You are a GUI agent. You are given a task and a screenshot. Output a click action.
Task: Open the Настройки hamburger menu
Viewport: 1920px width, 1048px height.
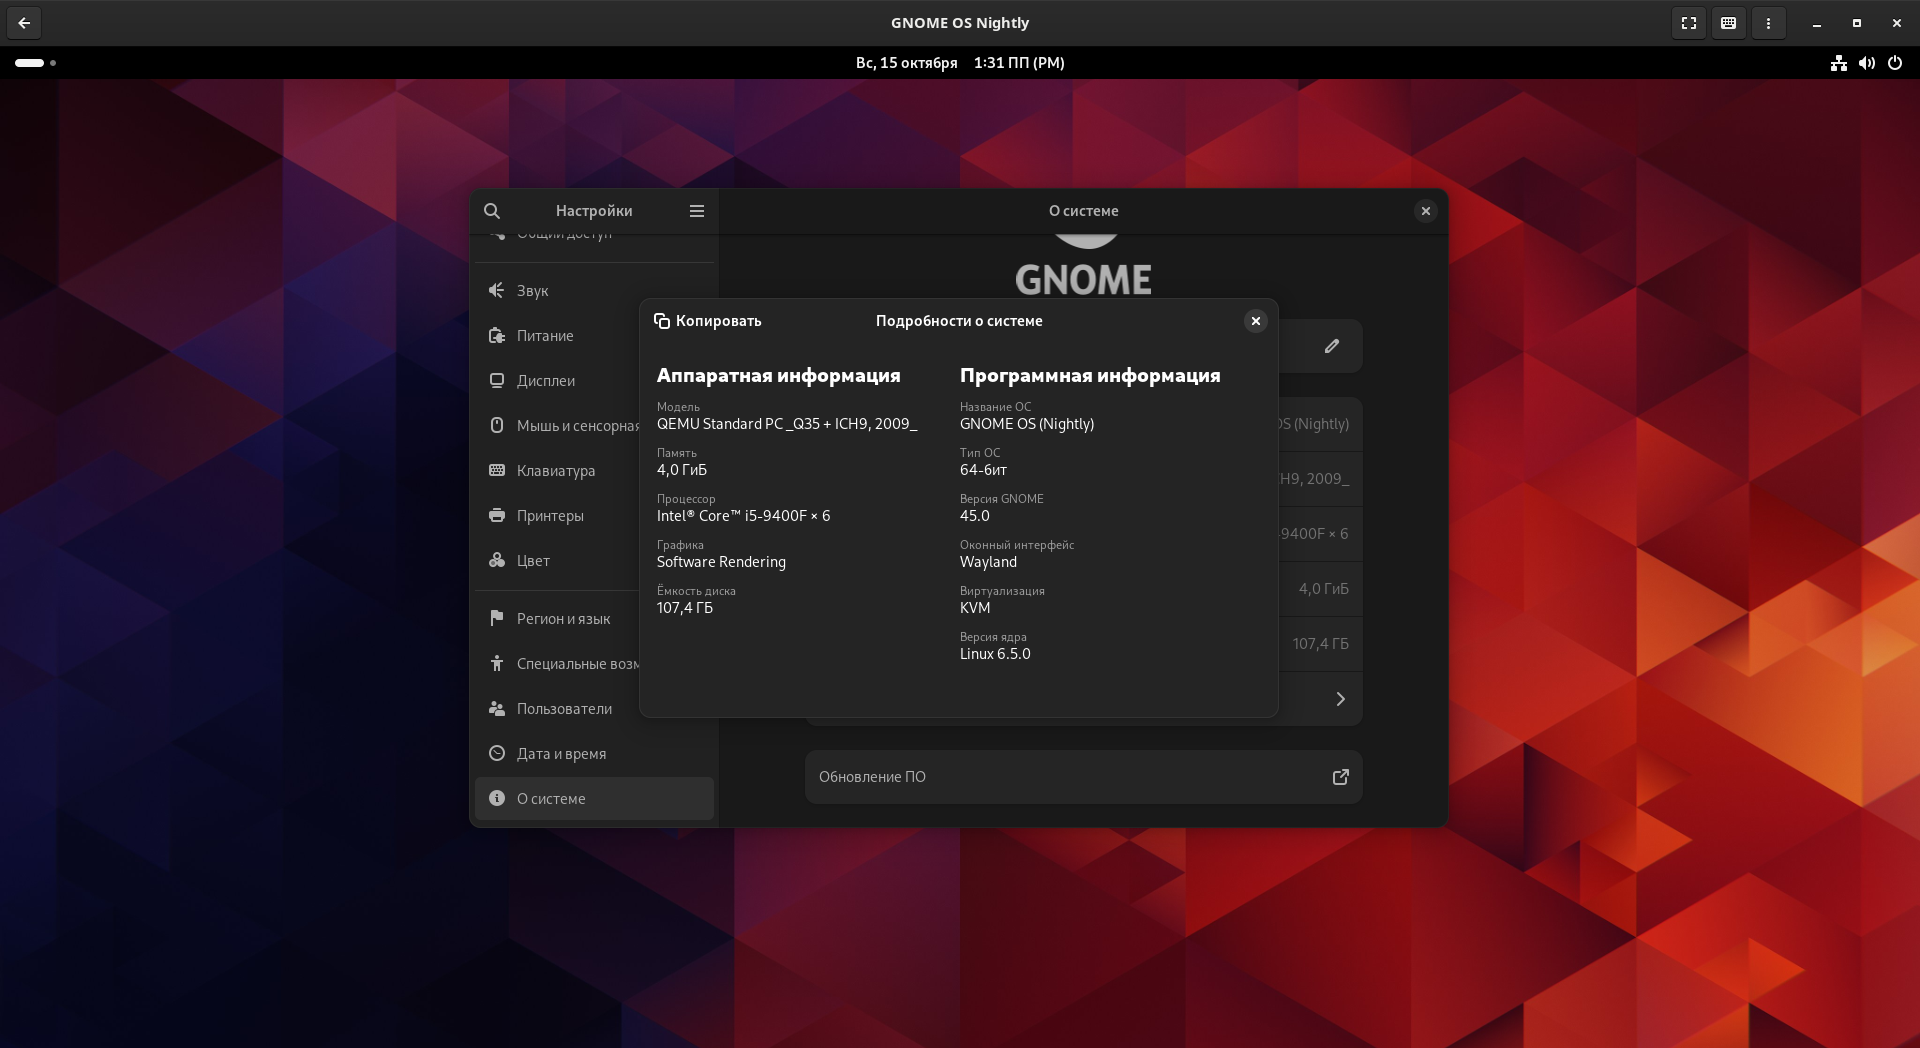point(697,211)
